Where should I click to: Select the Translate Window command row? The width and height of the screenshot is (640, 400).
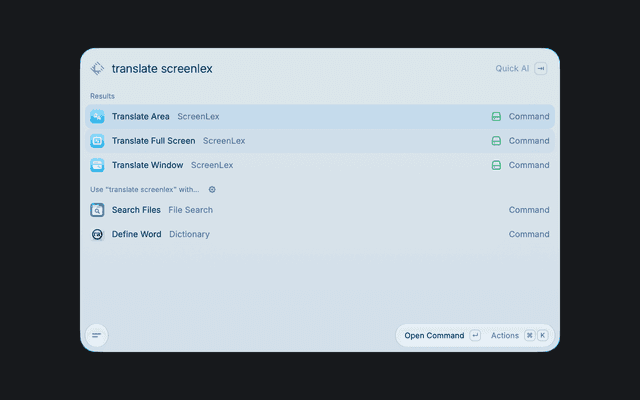tap(320, 165)
